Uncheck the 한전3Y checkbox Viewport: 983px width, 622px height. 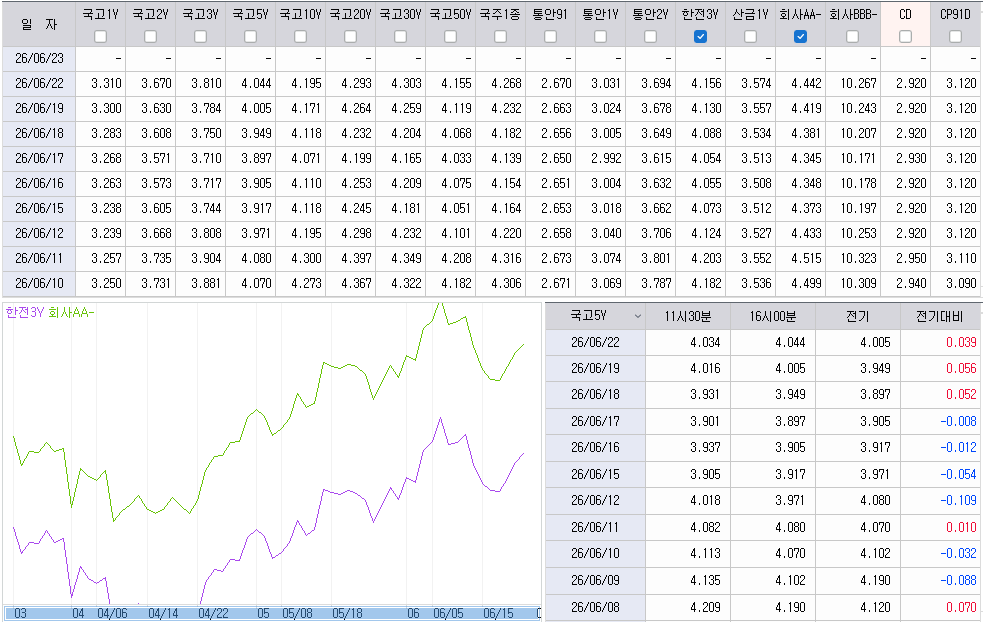pos(700,37)
